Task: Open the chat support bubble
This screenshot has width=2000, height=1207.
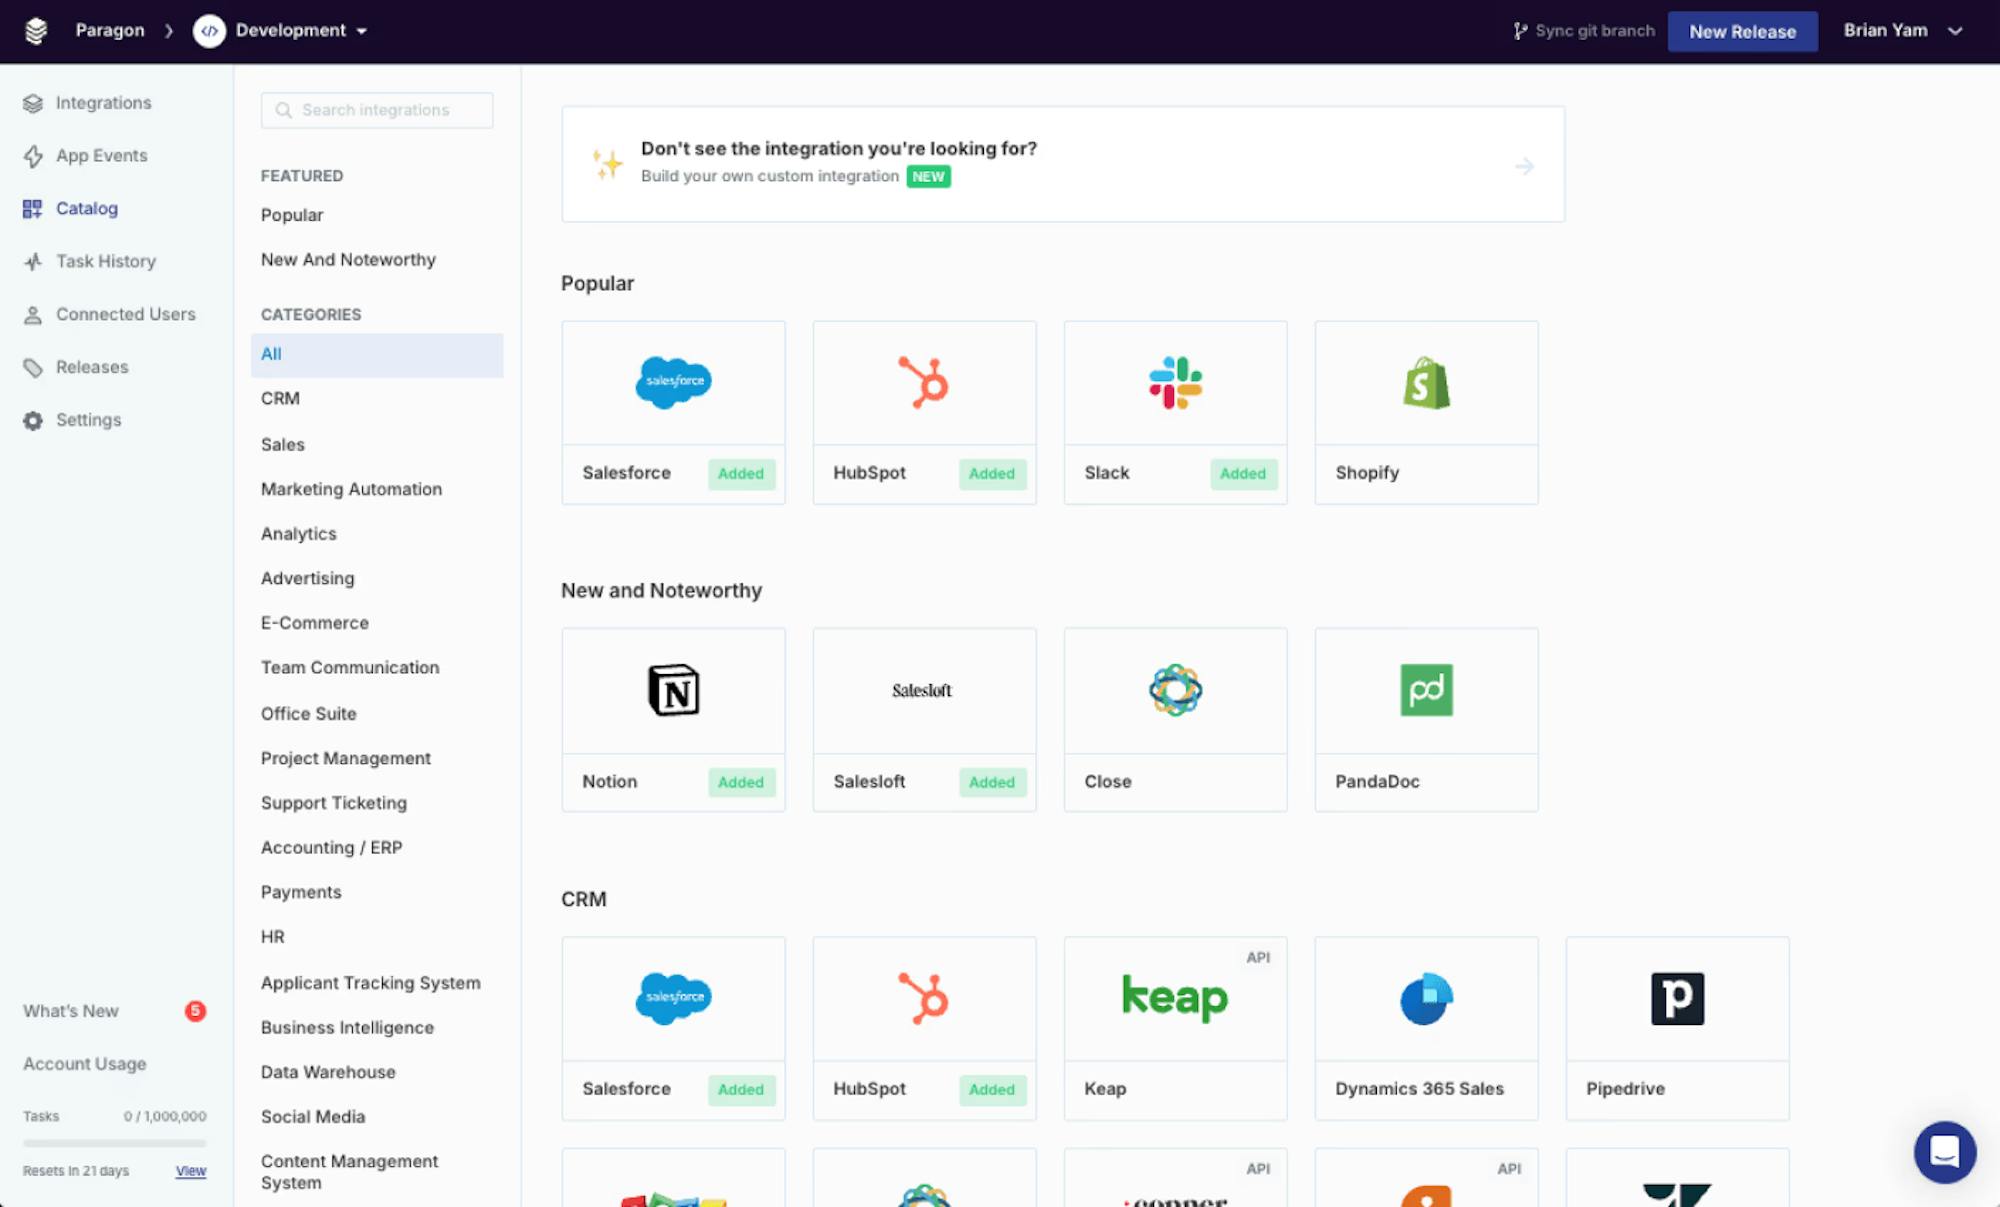Action: (1944, 1151)
